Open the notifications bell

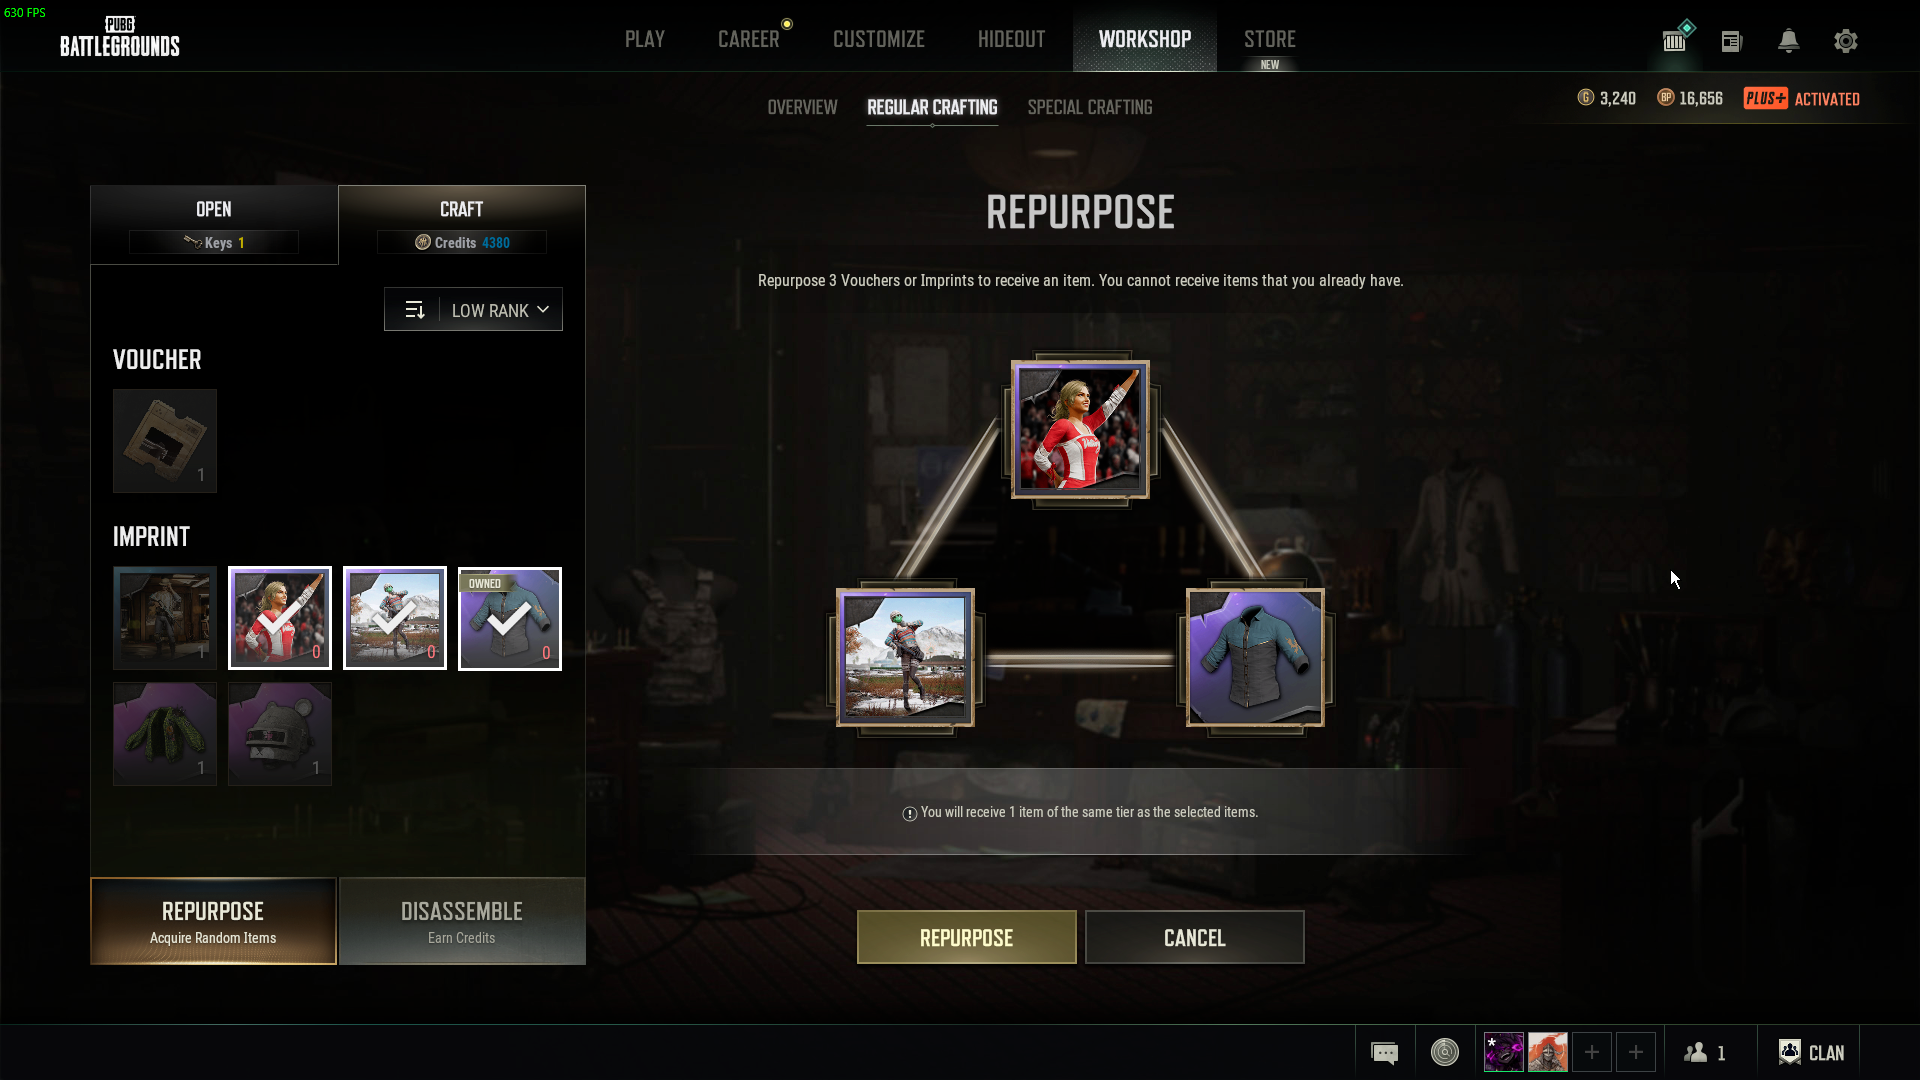(x=1788, y=41)
